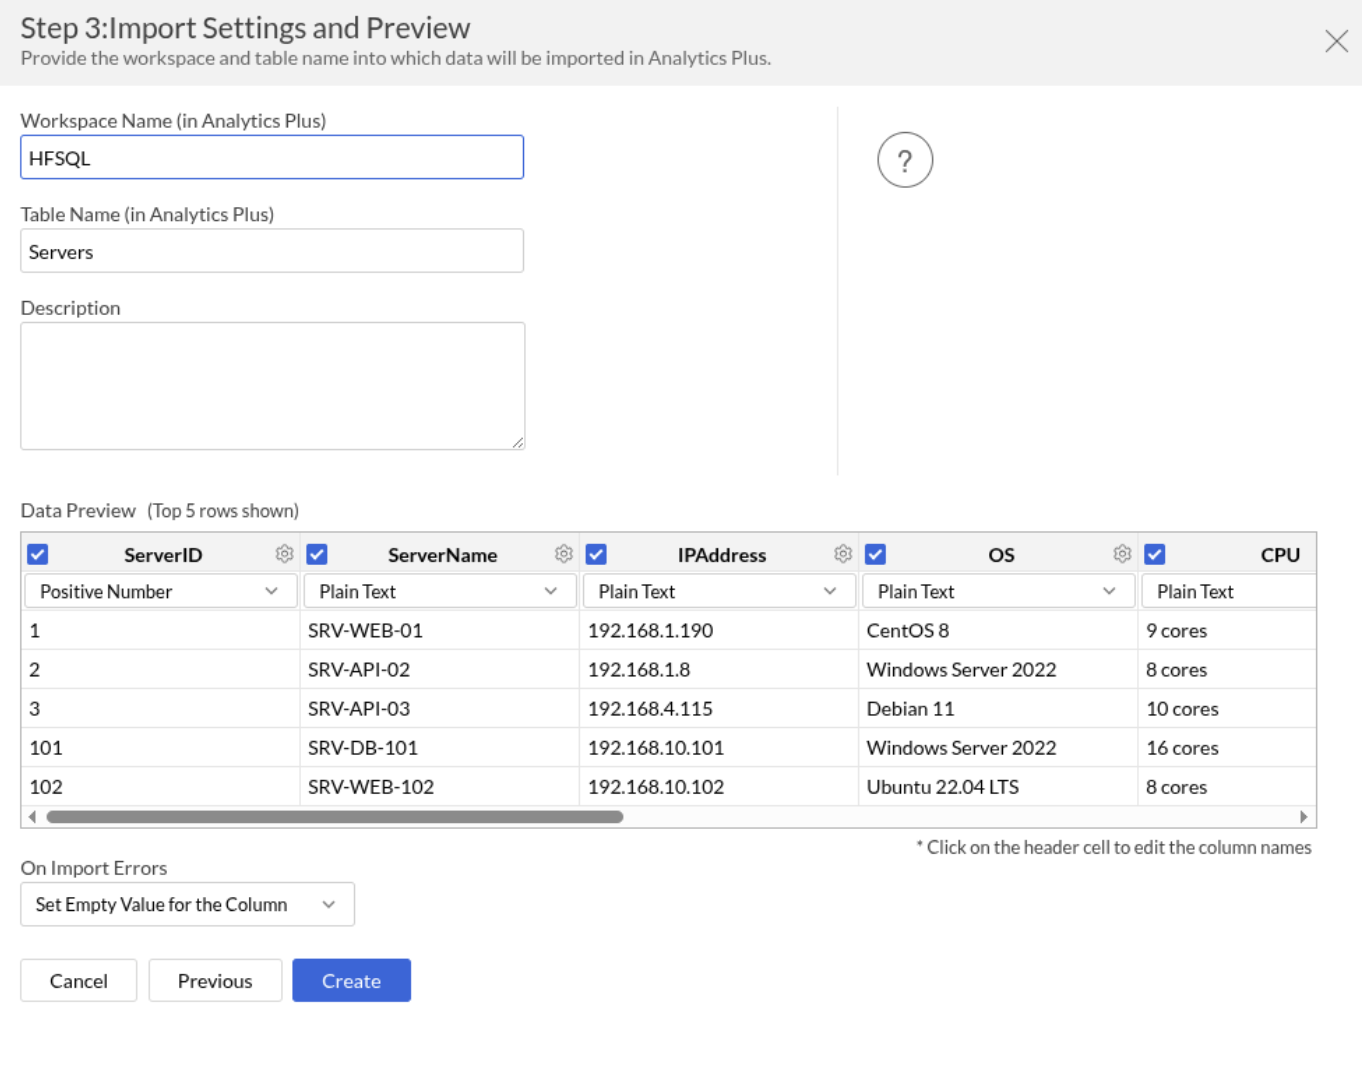
Task: Focus the Table Name field
Action: click(272, 251)
